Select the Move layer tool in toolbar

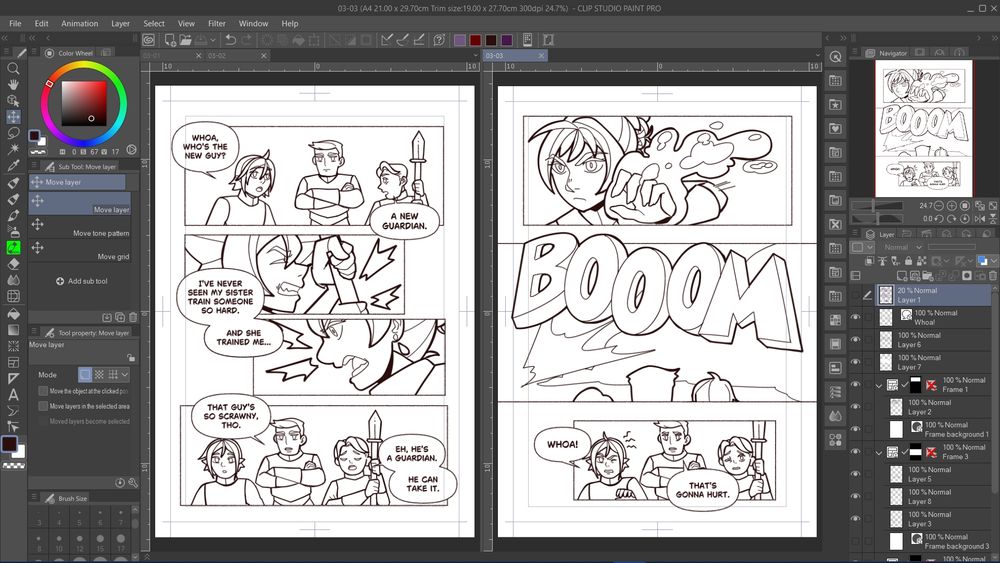point(13,117)
